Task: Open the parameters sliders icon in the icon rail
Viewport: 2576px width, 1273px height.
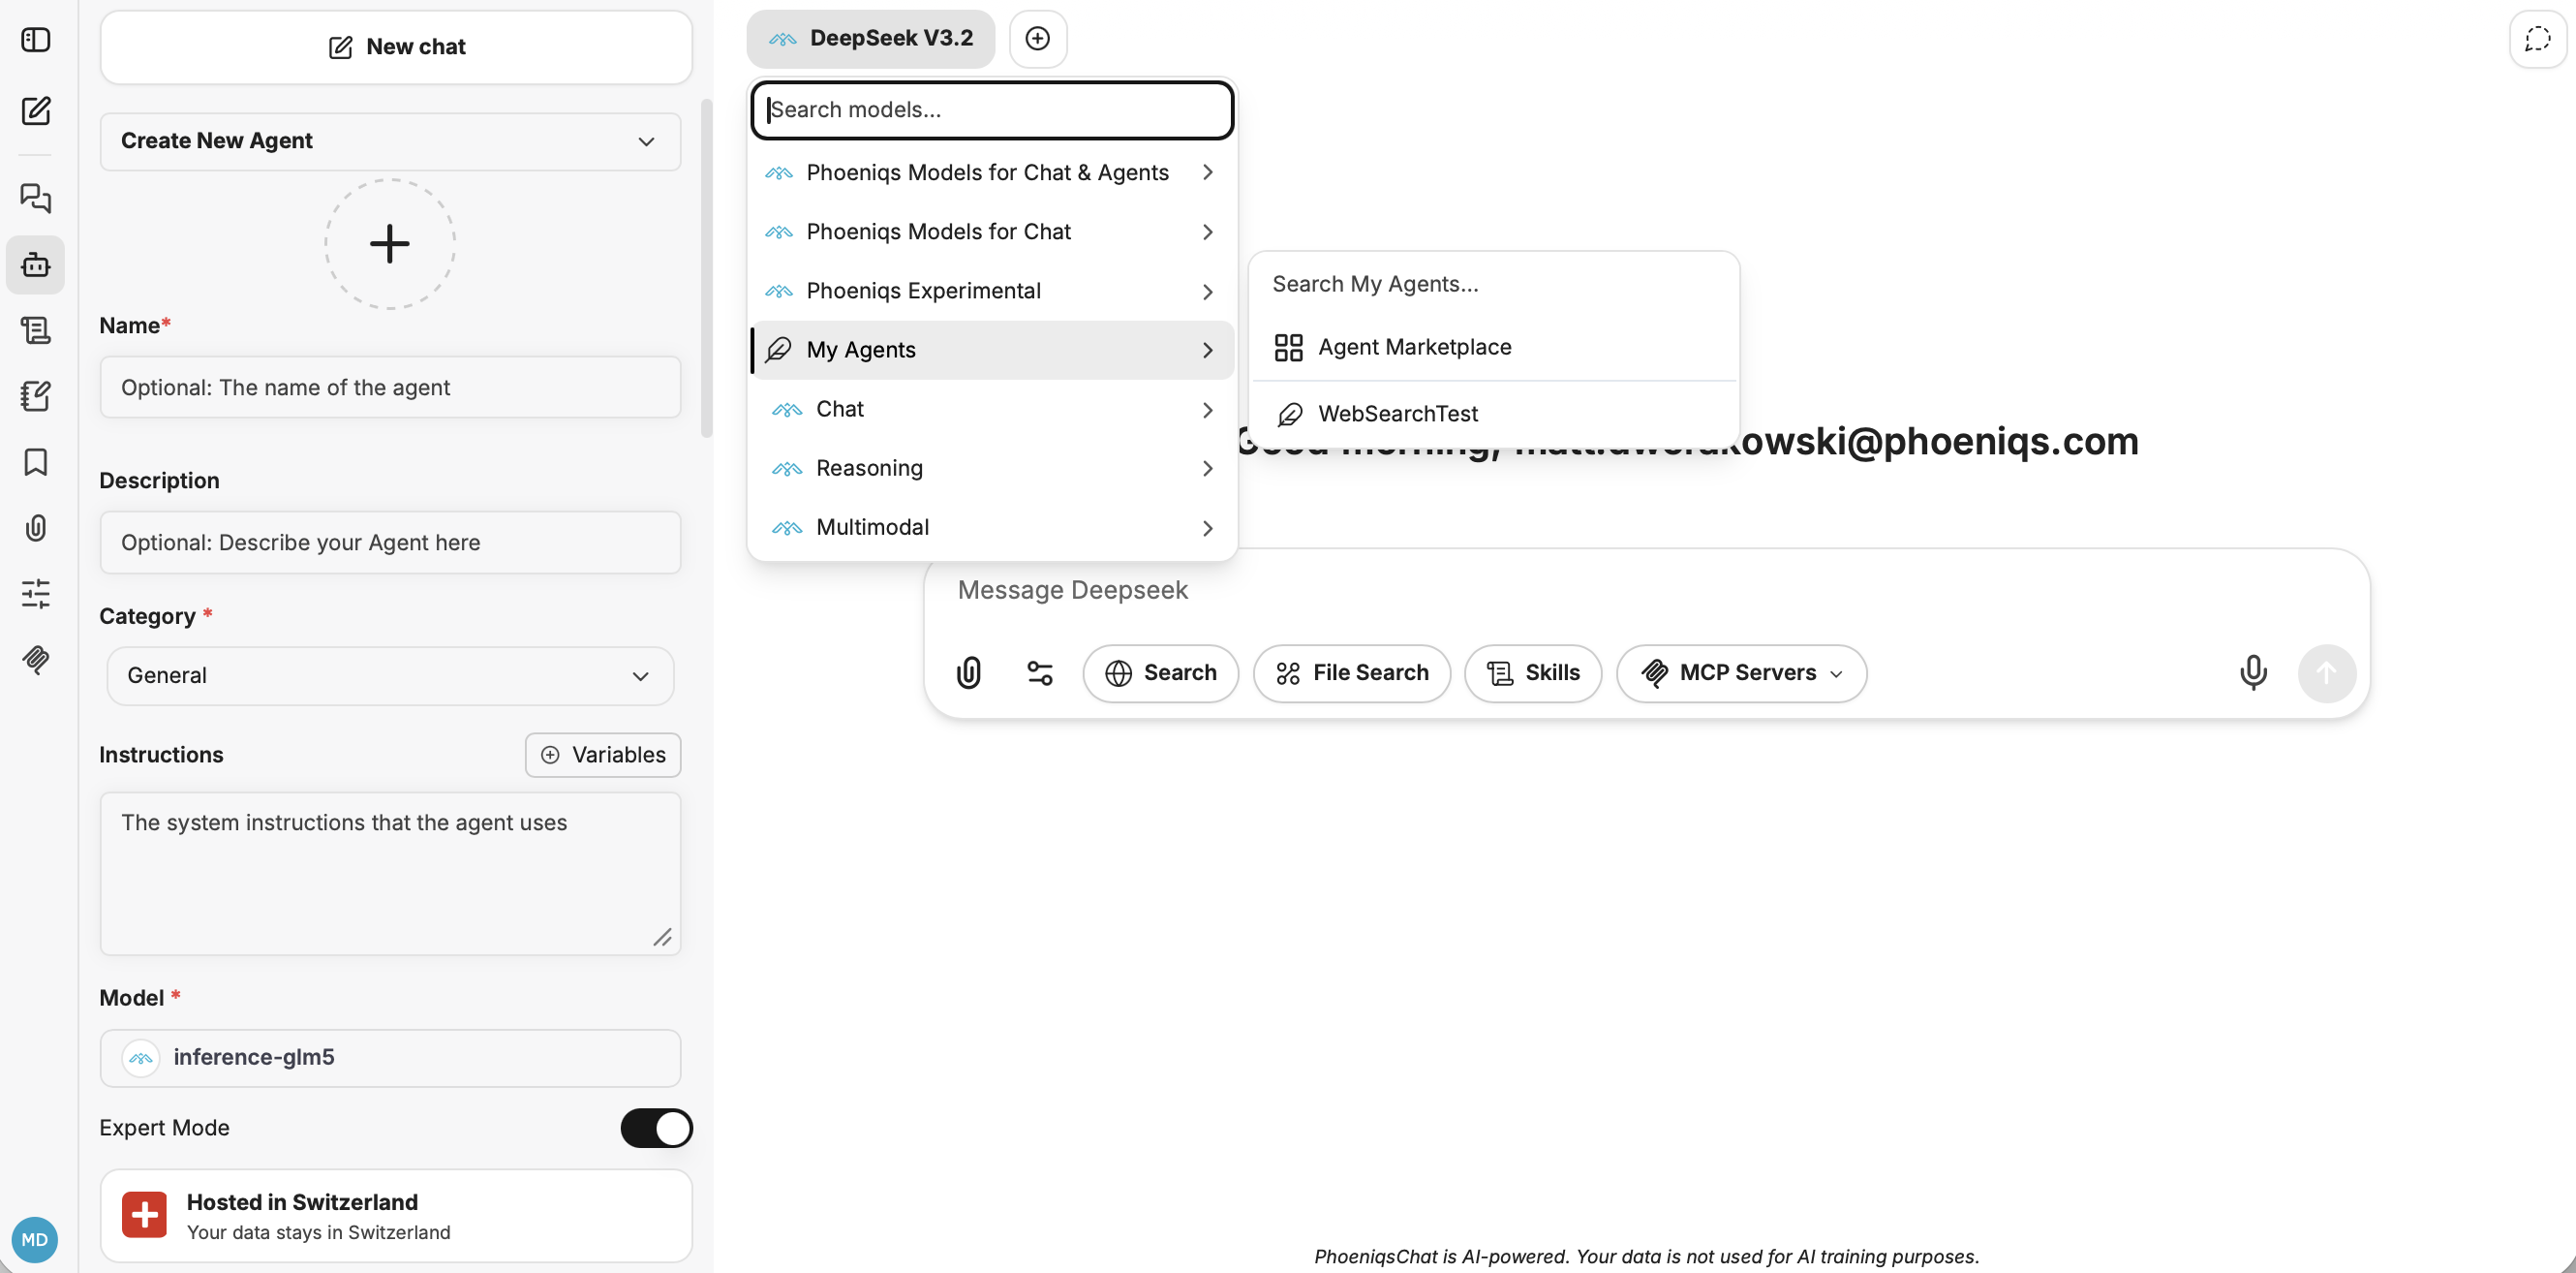Action: (36, 594)
